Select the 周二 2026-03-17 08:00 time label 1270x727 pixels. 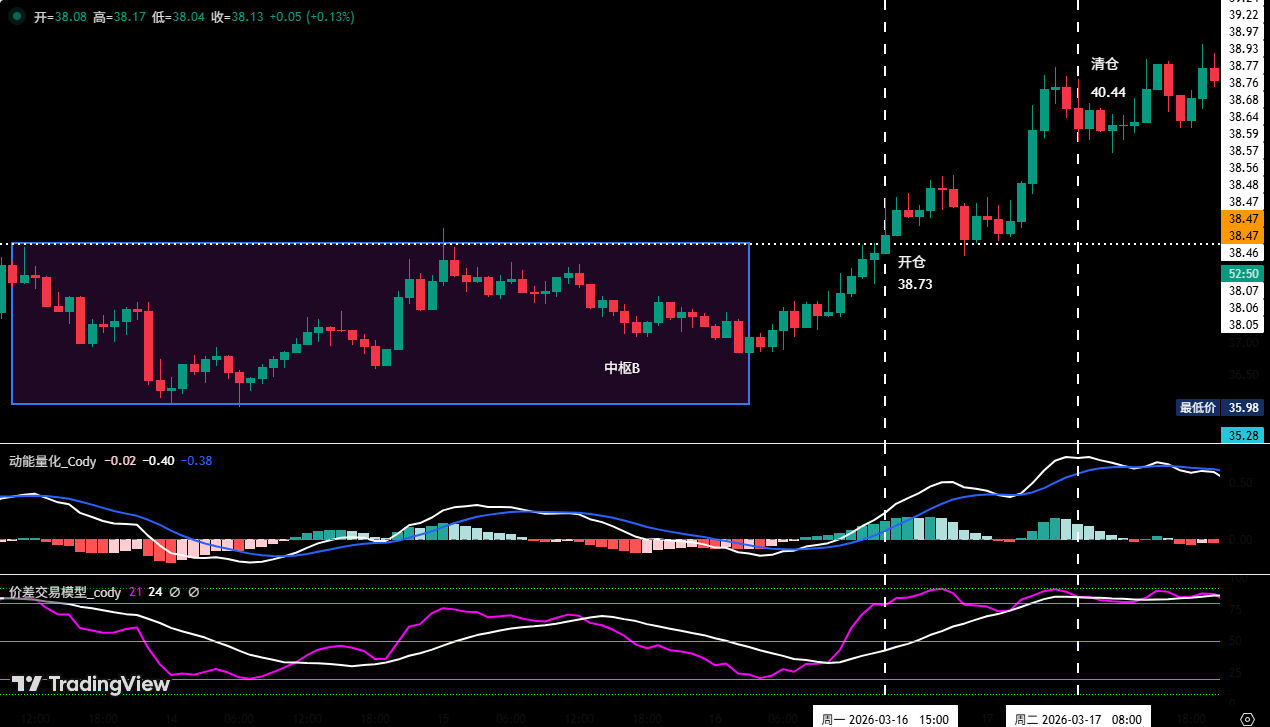[x=1078, y=718]
